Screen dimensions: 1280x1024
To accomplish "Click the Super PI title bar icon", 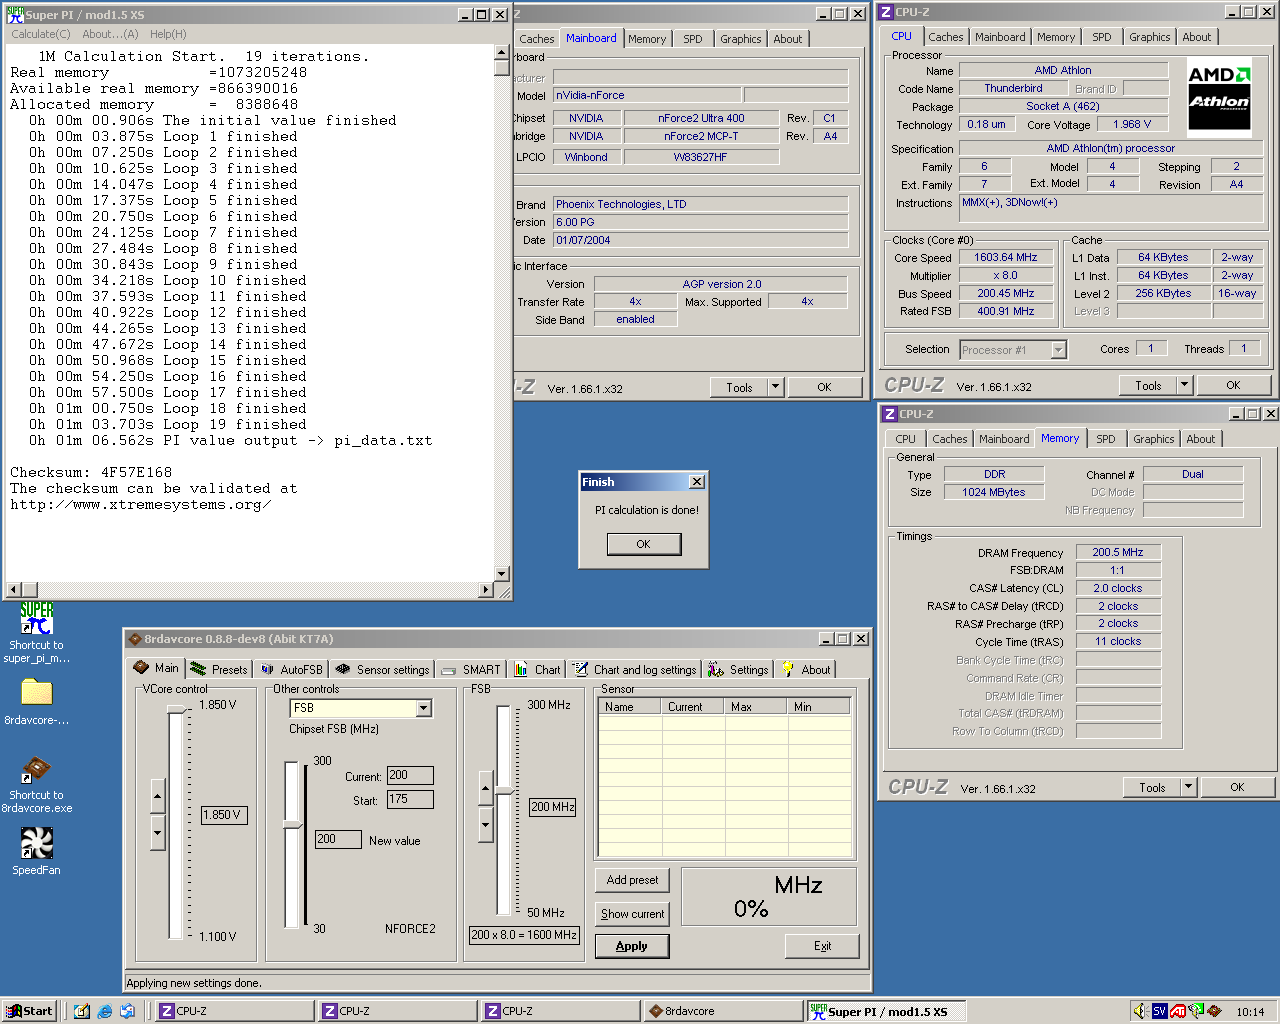I will tap(15, 14).
